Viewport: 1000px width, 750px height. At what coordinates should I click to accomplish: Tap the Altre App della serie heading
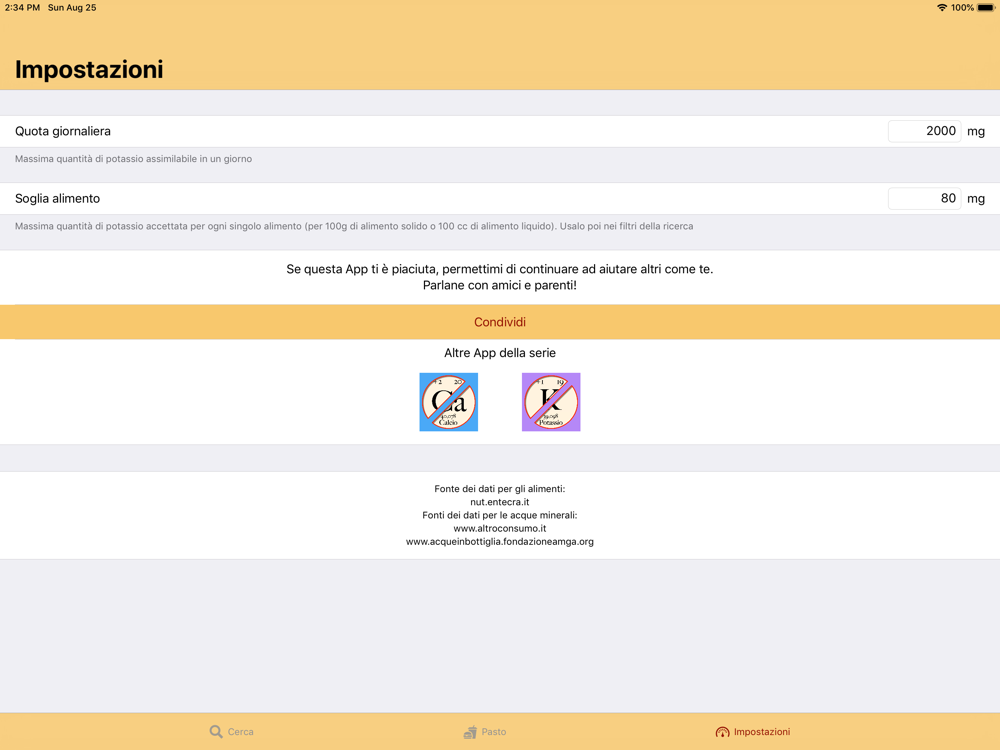(x=500, y=353)
